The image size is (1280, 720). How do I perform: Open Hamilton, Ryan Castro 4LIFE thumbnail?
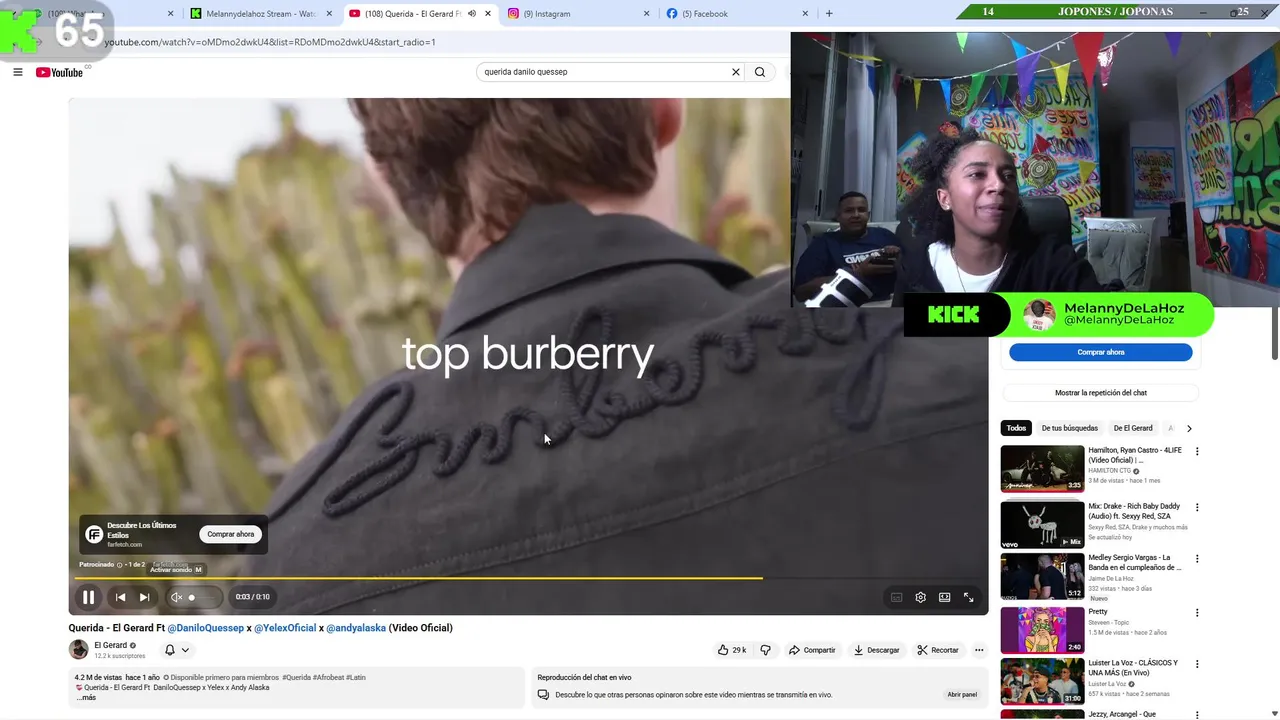click(x=1042, y=468)
